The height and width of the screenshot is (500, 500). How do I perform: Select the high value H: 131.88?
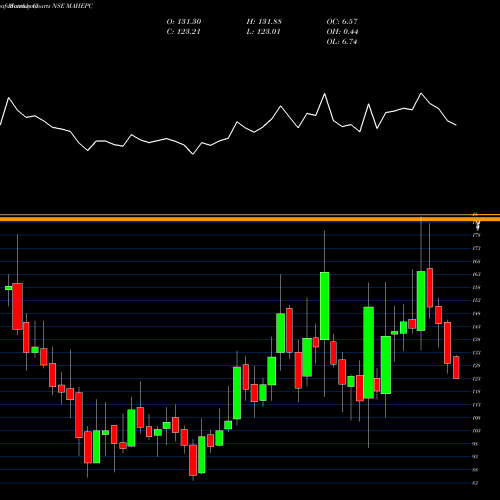coord(264,22)
